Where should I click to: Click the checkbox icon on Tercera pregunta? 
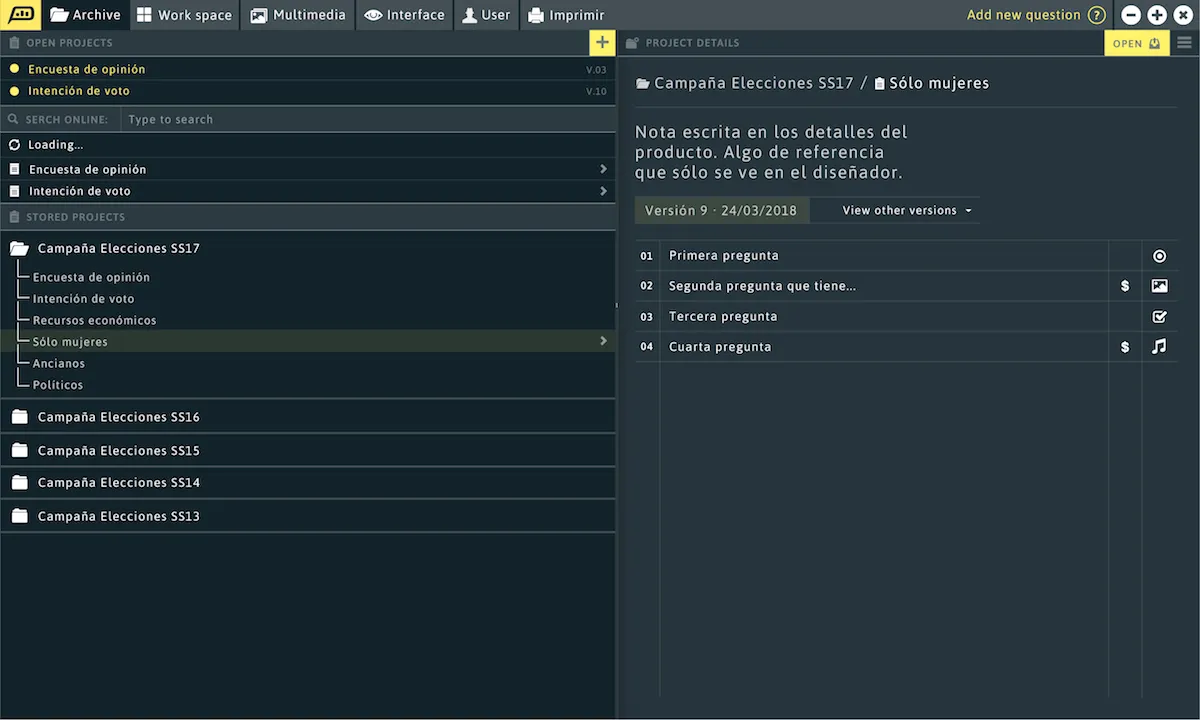(1159, 317)
